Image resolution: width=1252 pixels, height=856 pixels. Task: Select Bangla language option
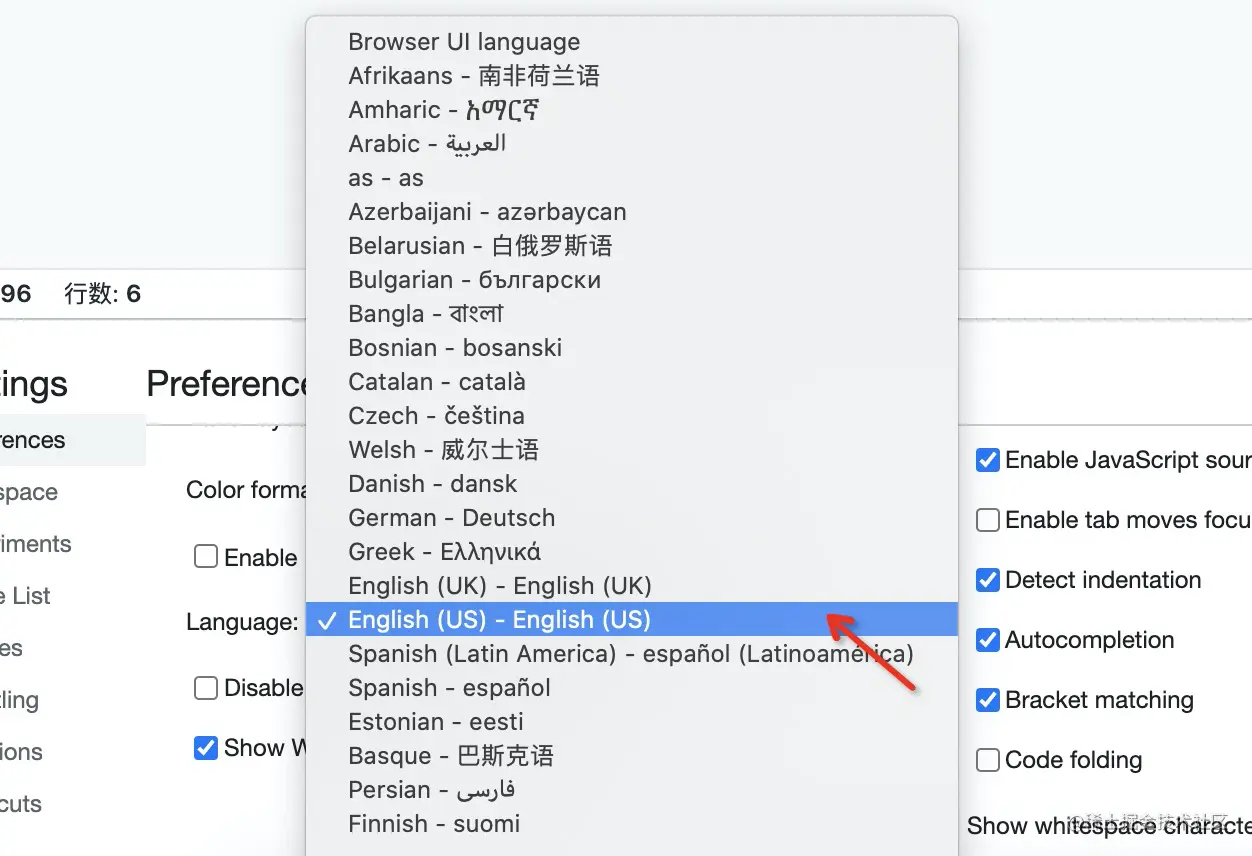tap(631, 314)
